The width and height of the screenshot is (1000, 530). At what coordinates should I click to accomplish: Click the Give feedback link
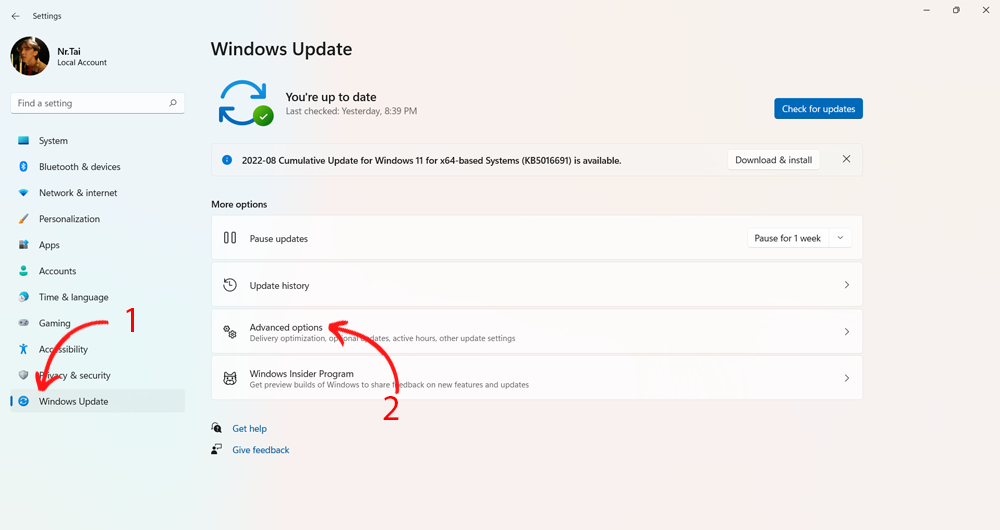click(261, 450)
